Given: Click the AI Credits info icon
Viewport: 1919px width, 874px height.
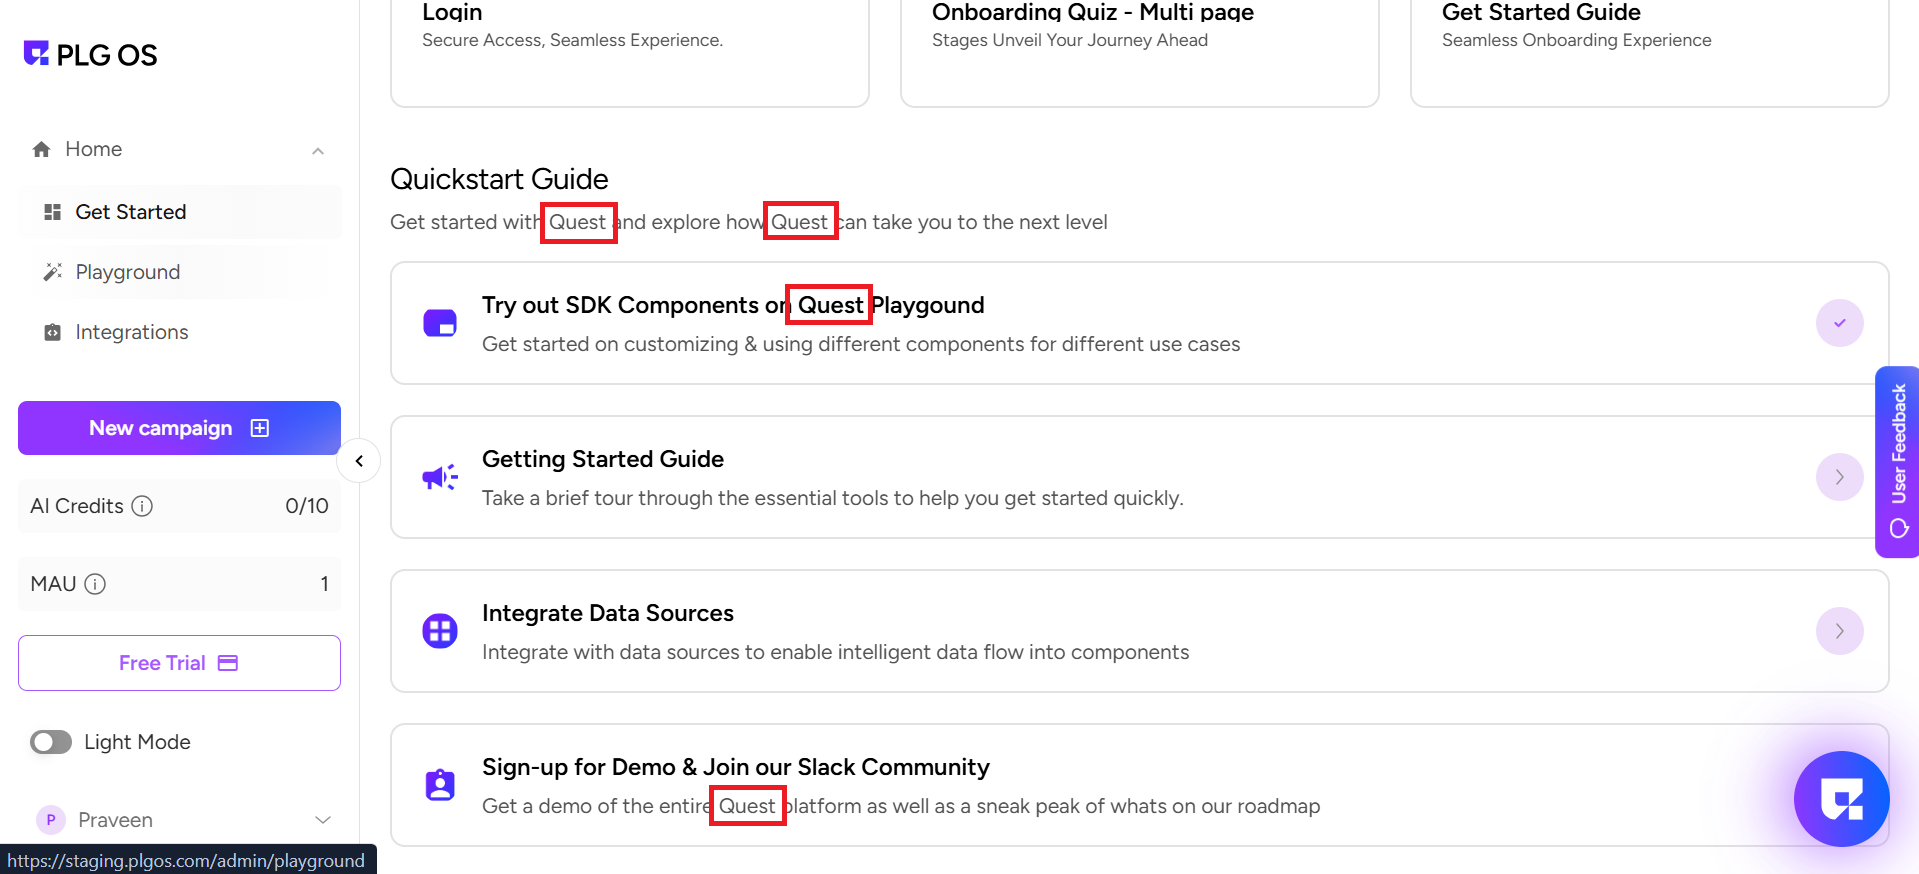Looking at the screenshot, I should (143, 506).
